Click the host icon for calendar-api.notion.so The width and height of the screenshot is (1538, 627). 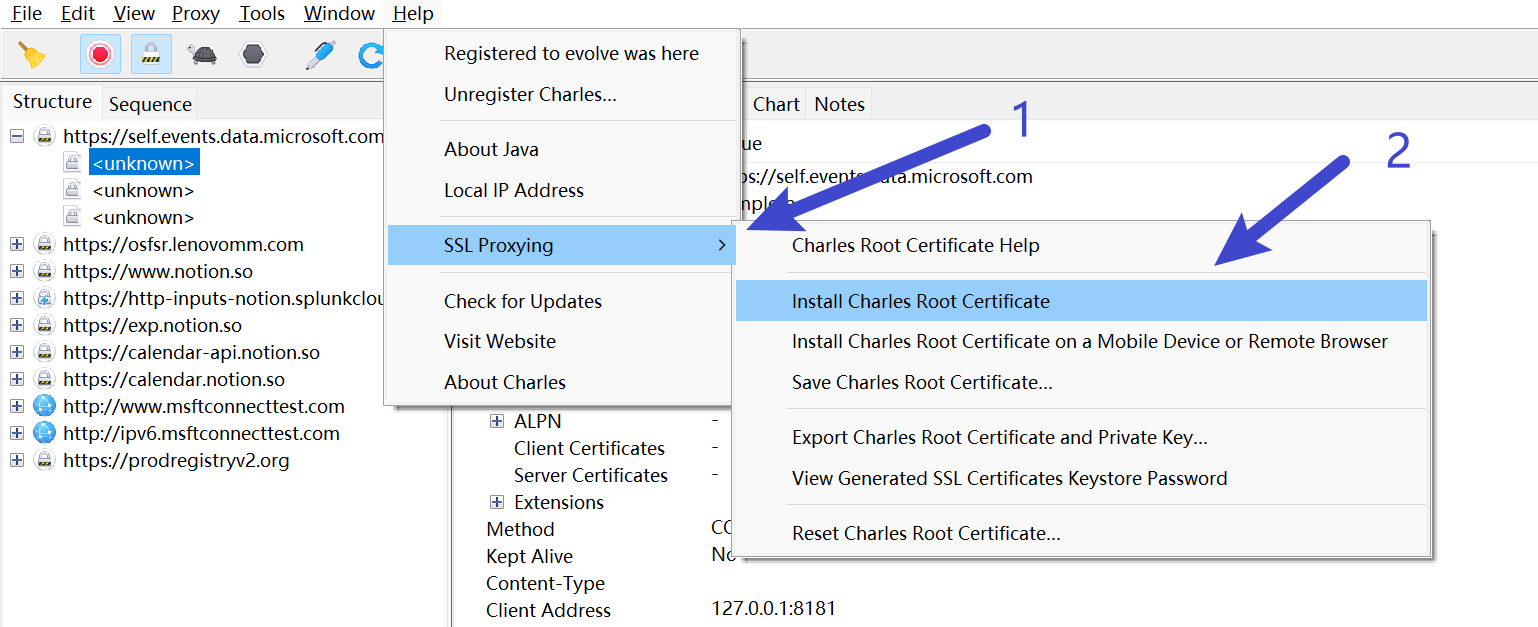(44, 352)
